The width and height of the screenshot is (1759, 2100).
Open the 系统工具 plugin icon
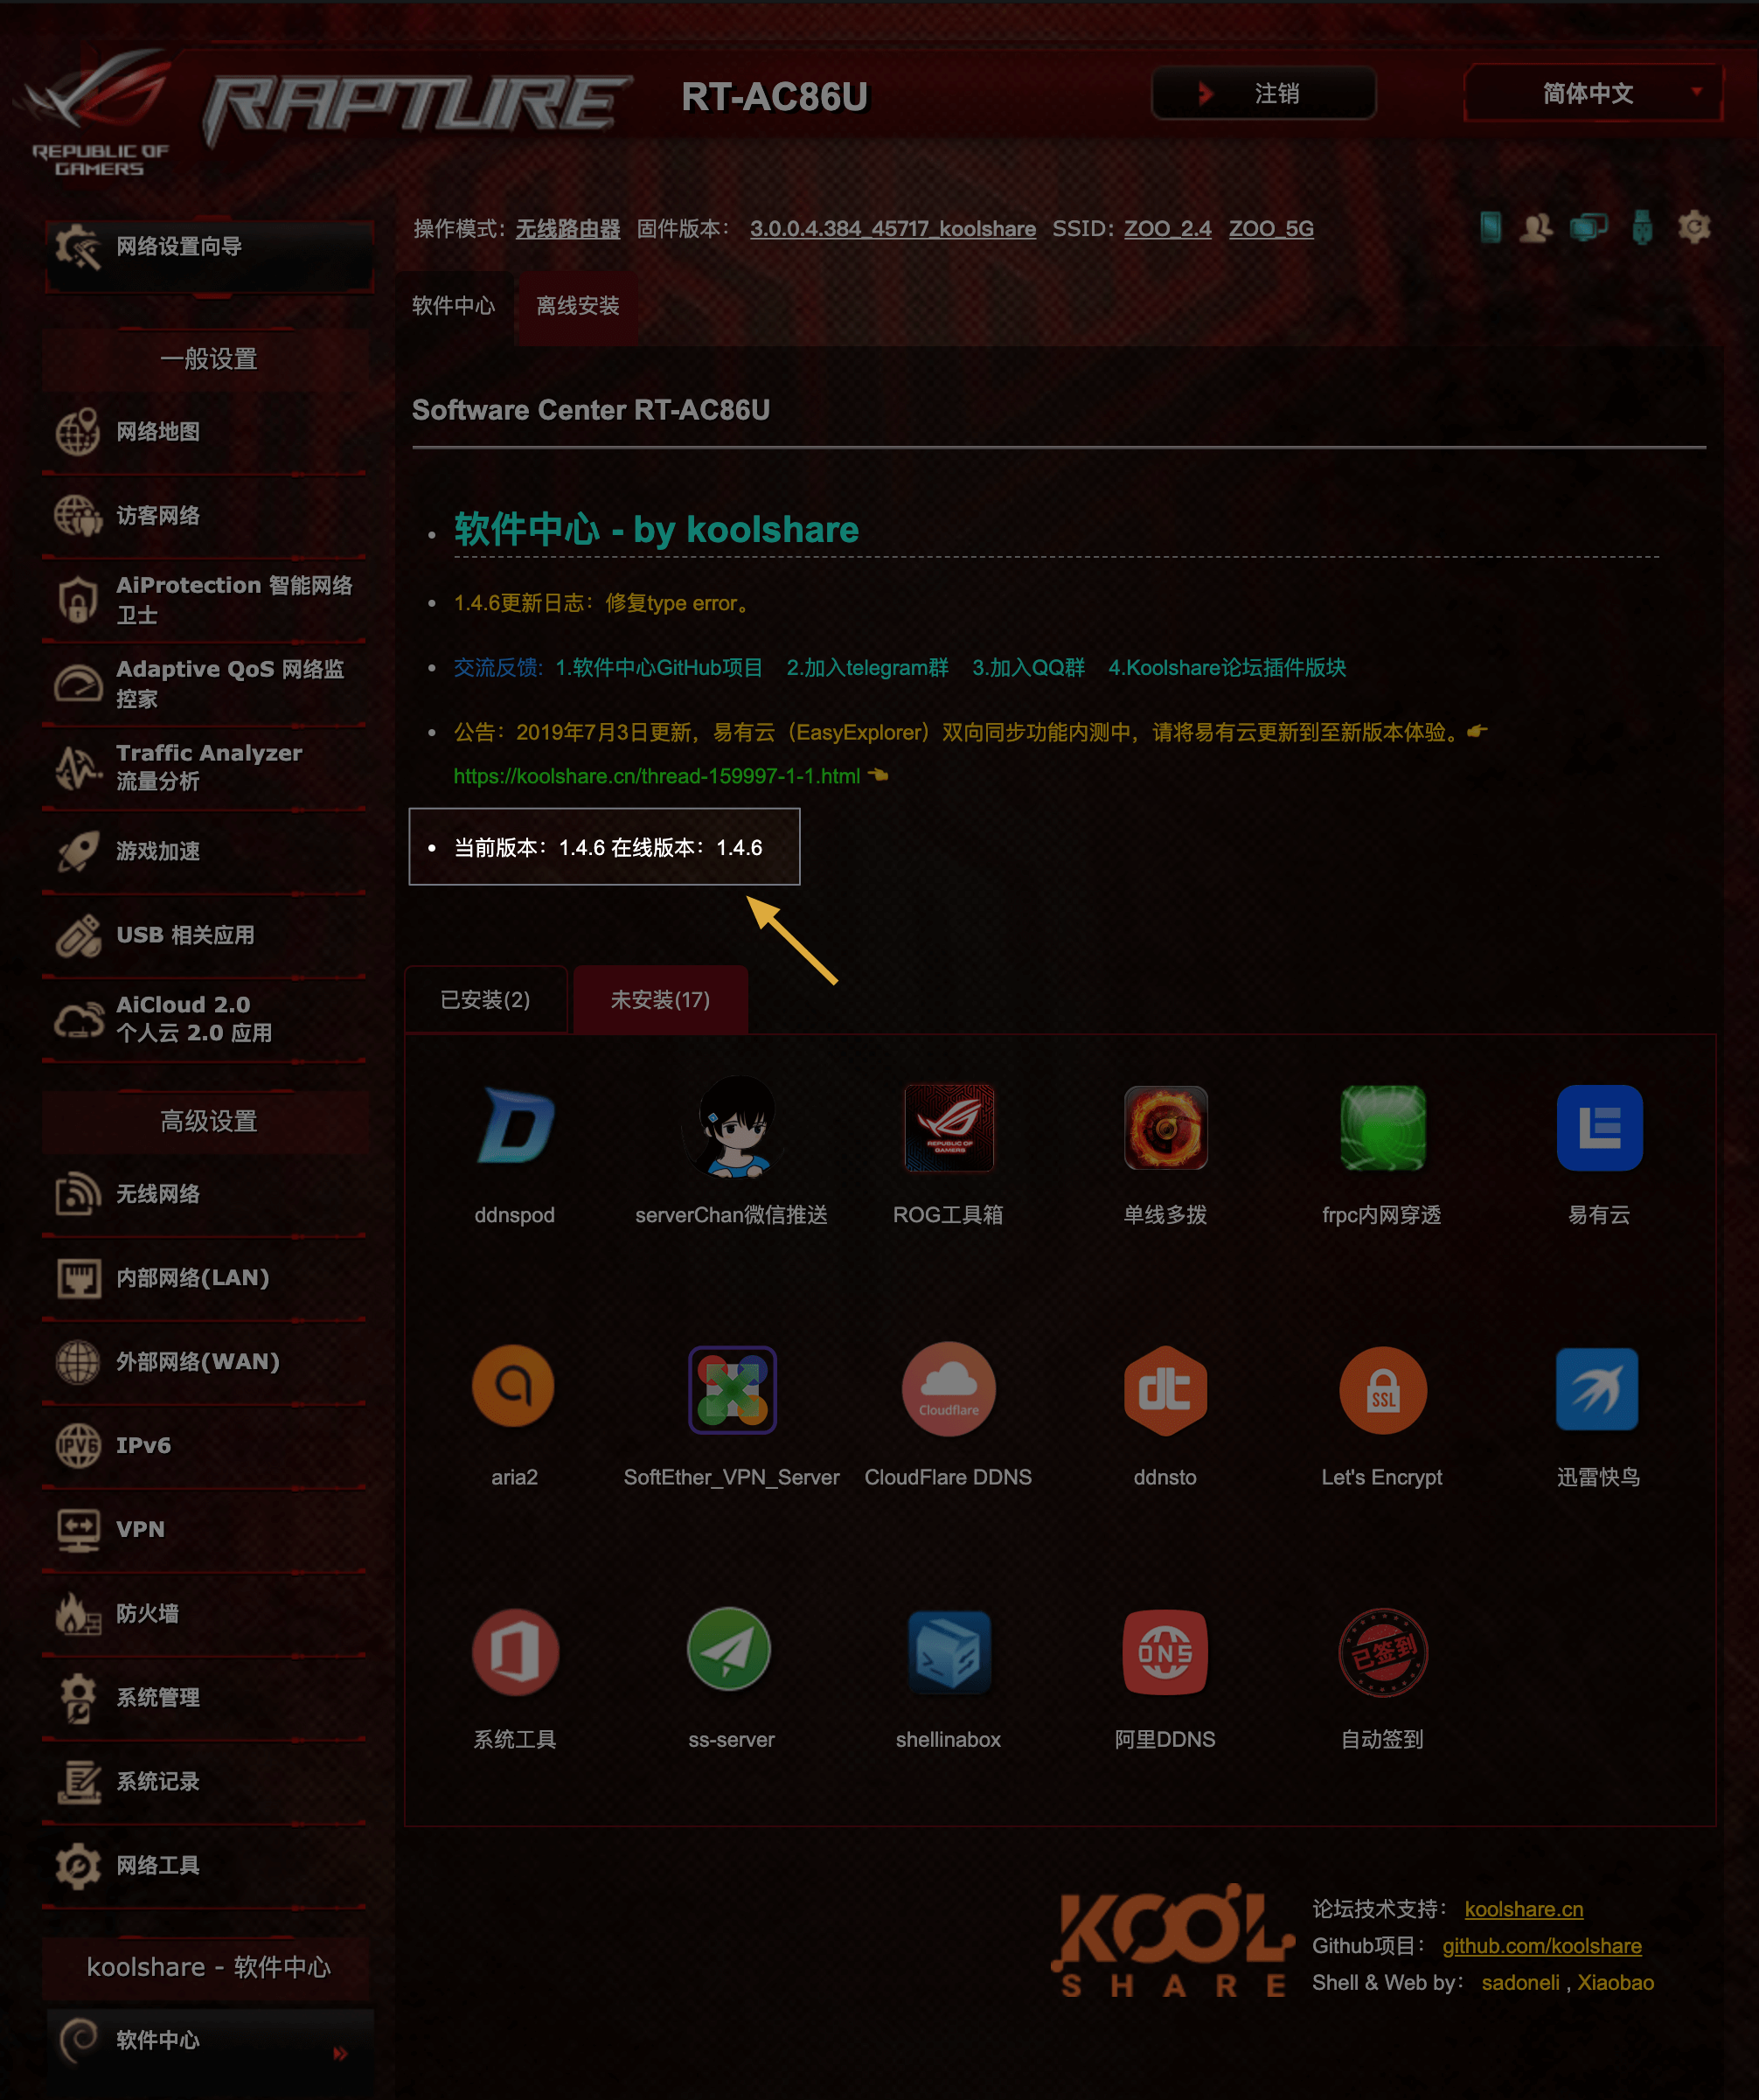click(x=515, y=1651)
